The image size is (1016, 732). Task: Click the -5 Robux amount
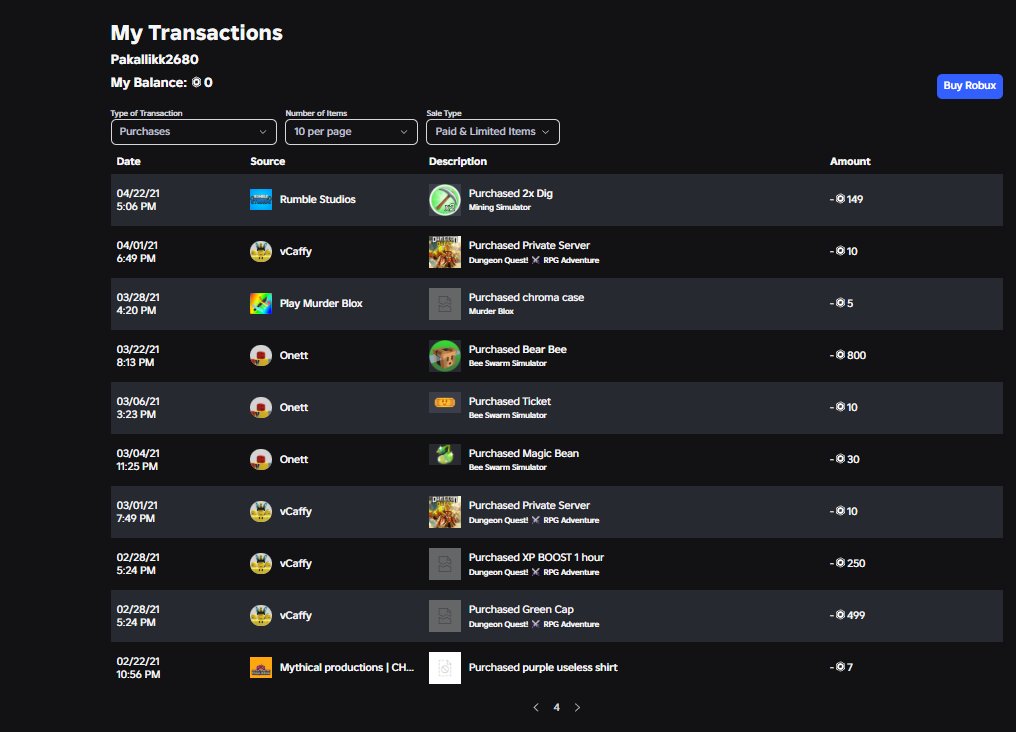tap(841, 303)
